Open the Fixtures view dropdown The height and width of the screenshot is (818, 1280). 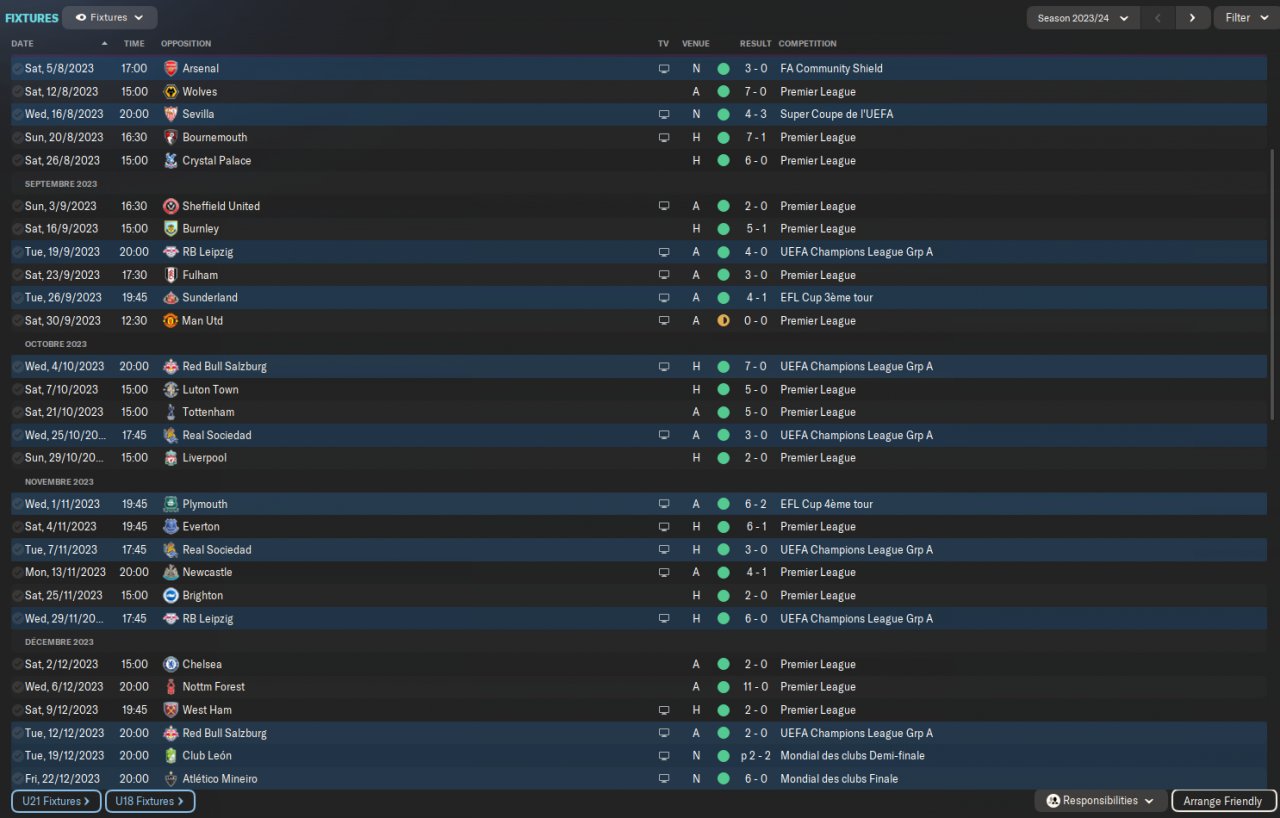click(x=110, y=17)
